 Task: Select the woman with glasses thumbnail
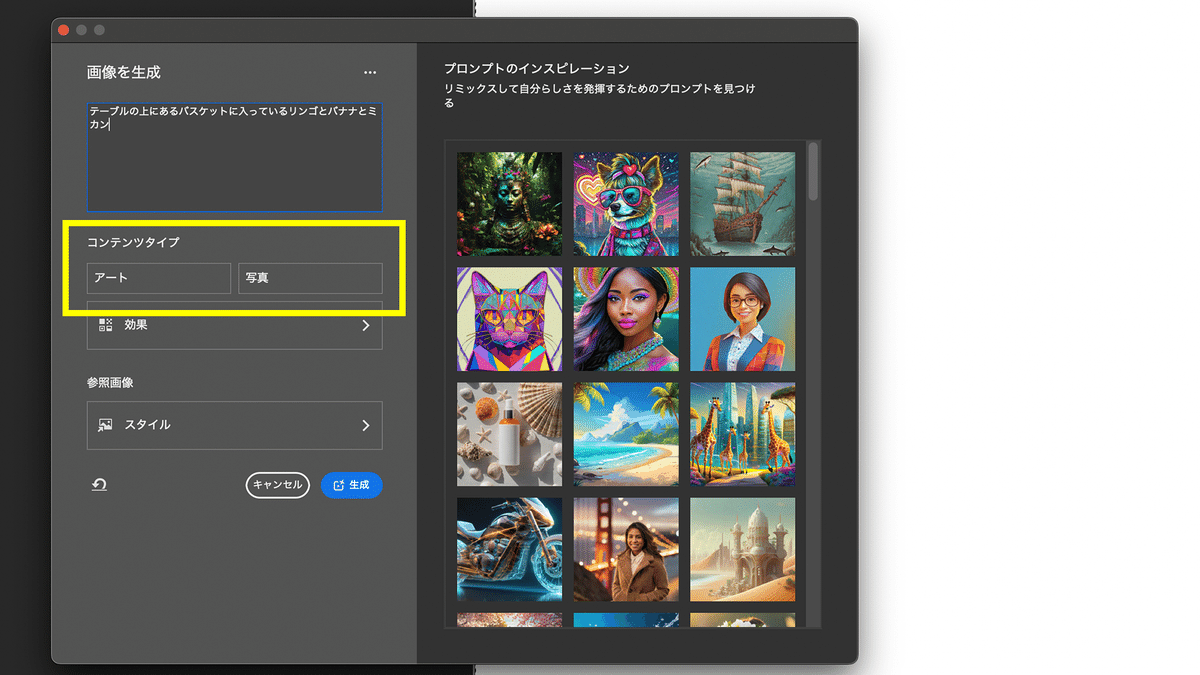click(x=743, y=319)
